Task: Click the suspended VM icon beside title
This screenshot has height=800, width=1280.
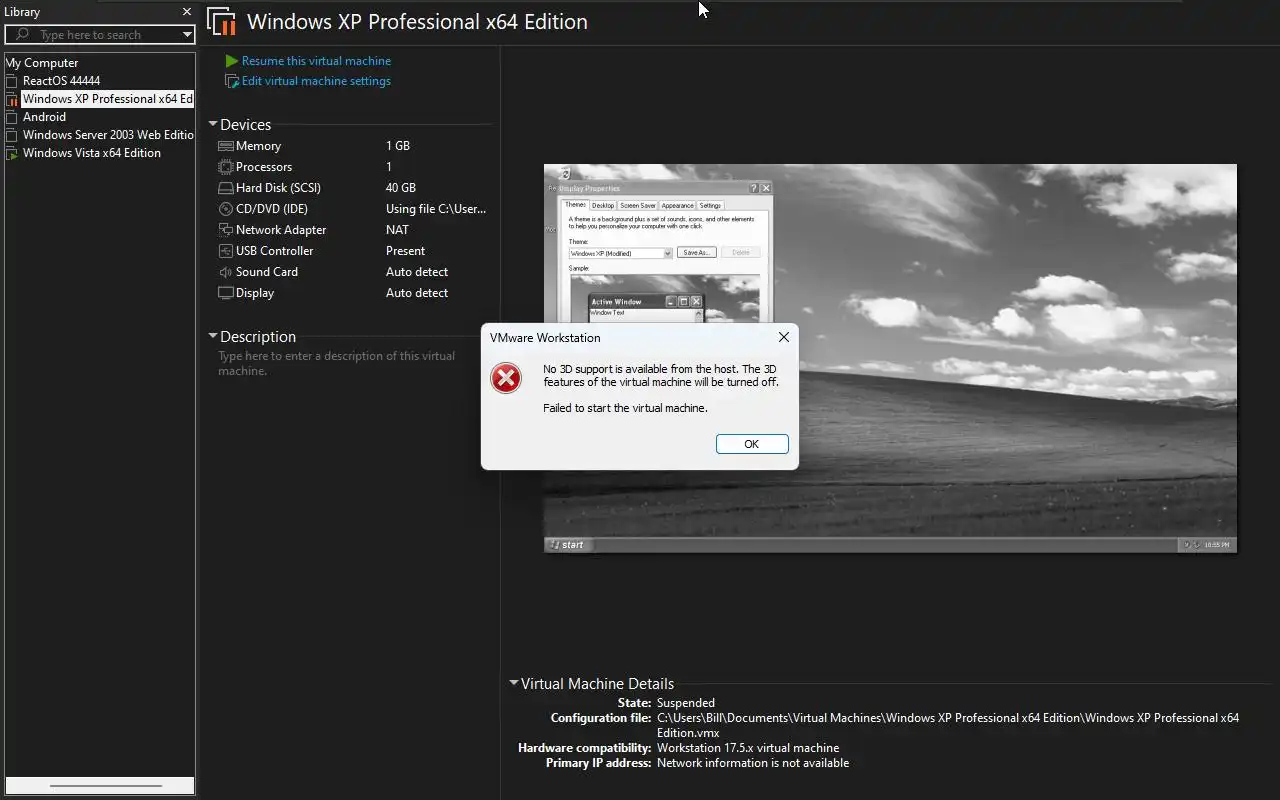Action: coord(222,22)
